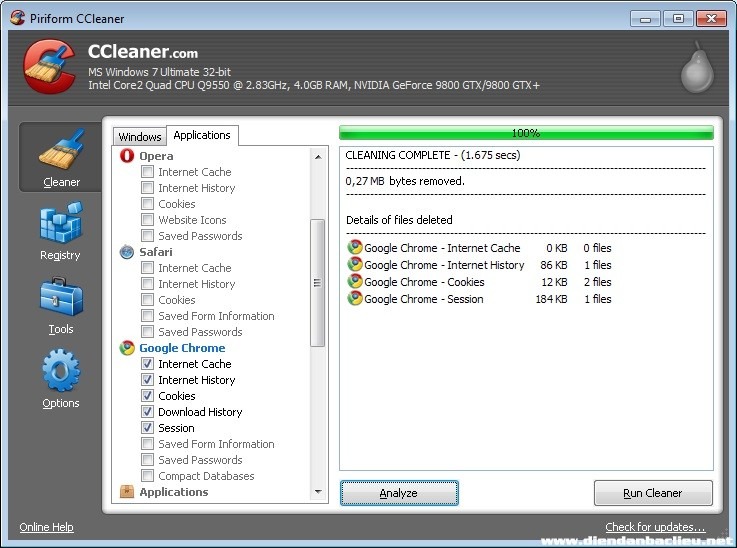
Task: Switch to the Windows tab
Action: [x=139, y=137]
